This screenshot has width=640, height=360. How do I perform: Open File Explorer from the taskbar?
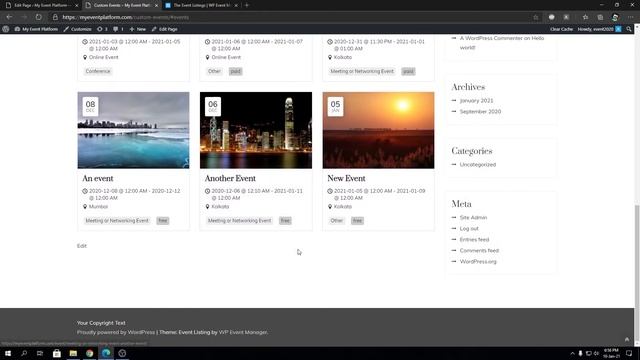73,353
